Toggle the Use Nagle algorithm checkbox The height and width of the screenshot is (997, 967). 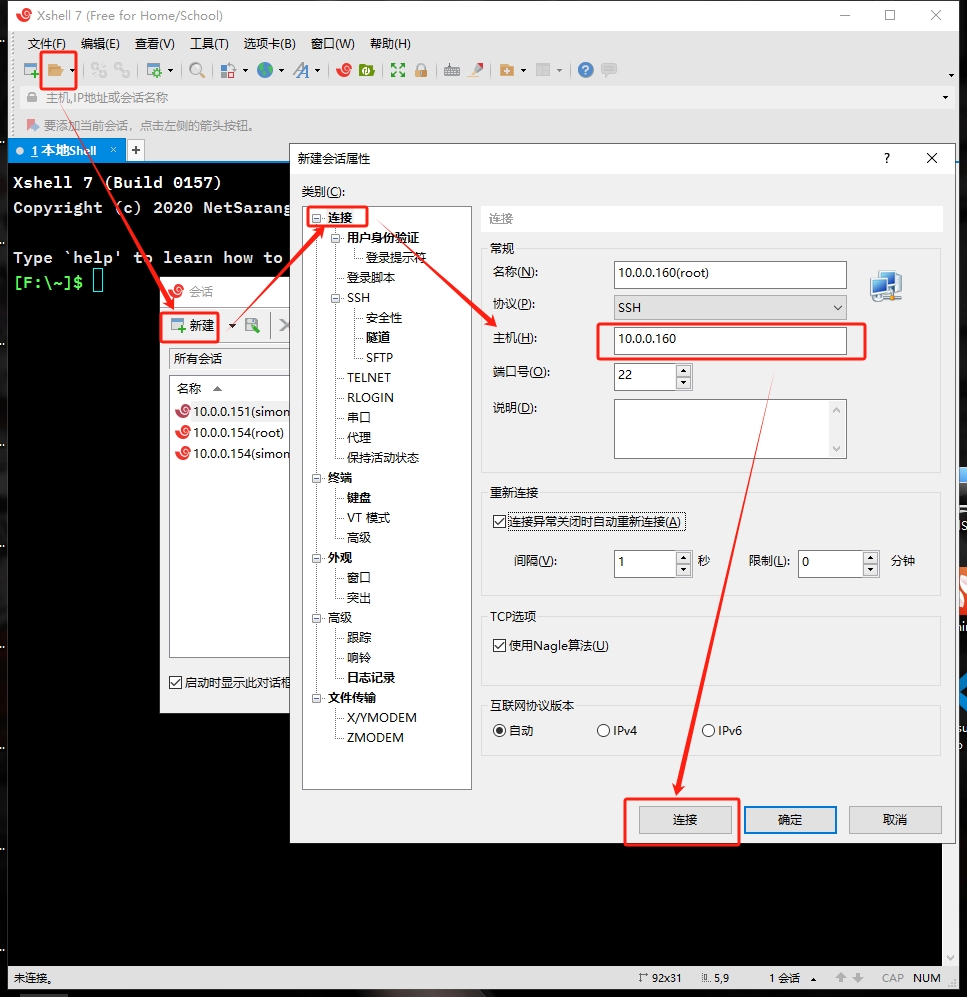[x=499, y=645]
